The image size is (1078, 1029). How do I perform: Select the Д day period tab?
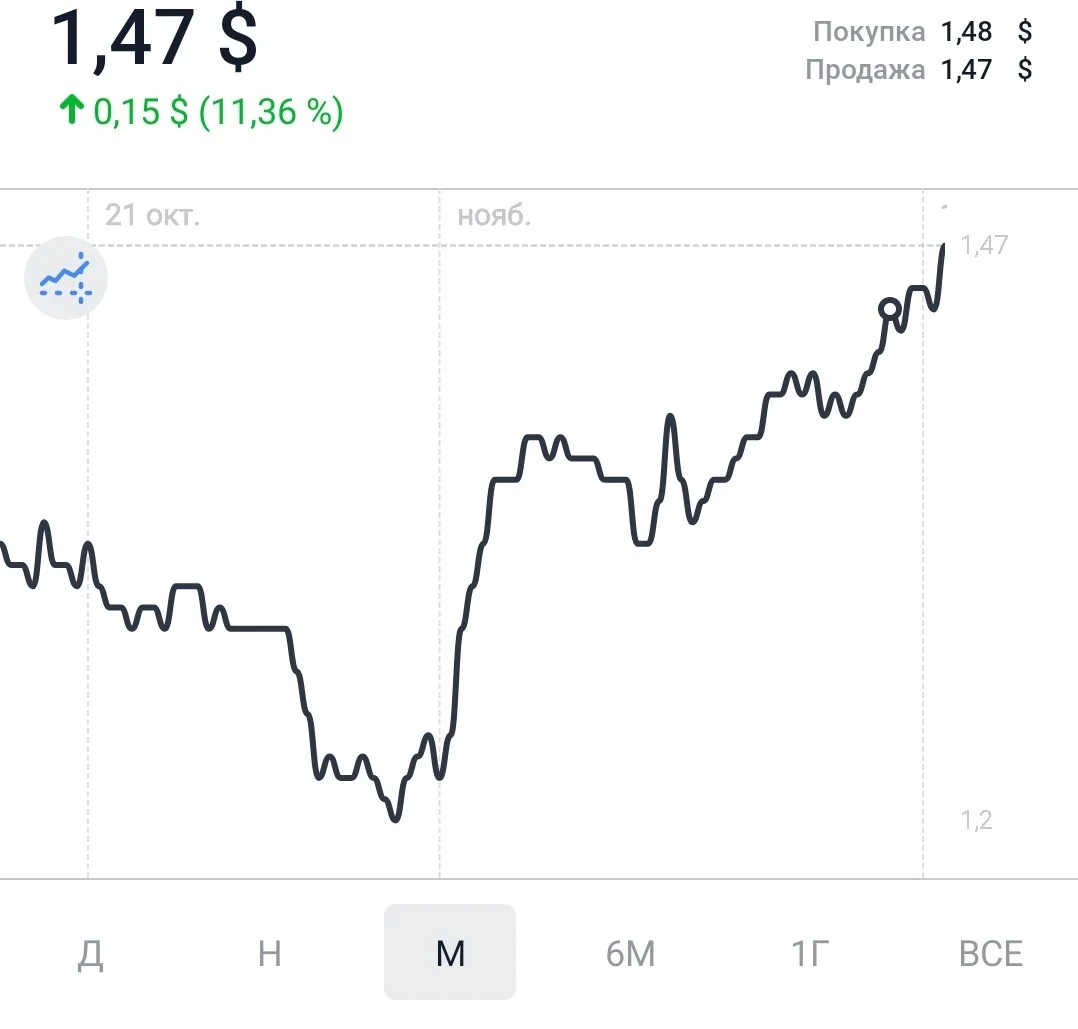pyautogui.click(x=90, y=953)
